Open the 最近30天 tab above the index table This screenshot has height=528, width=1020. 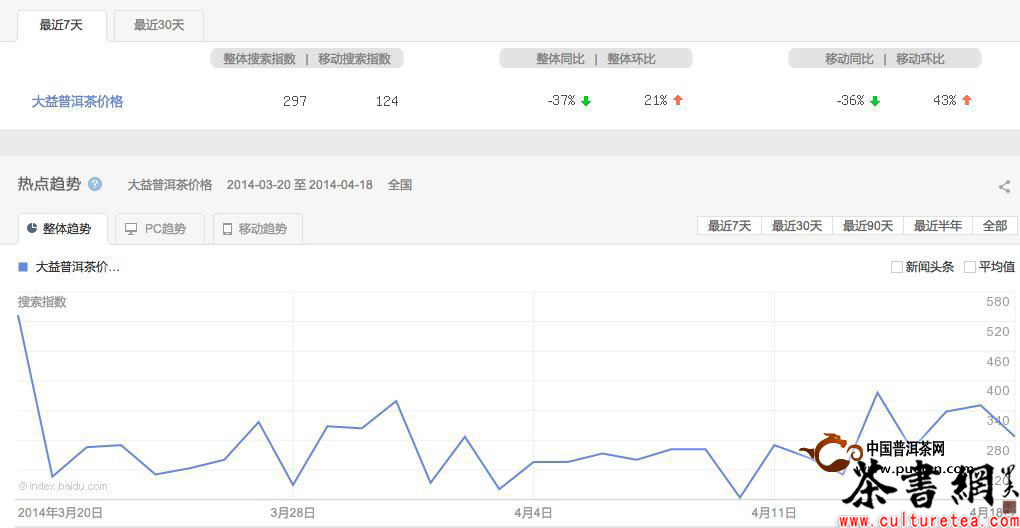point(159,25)
